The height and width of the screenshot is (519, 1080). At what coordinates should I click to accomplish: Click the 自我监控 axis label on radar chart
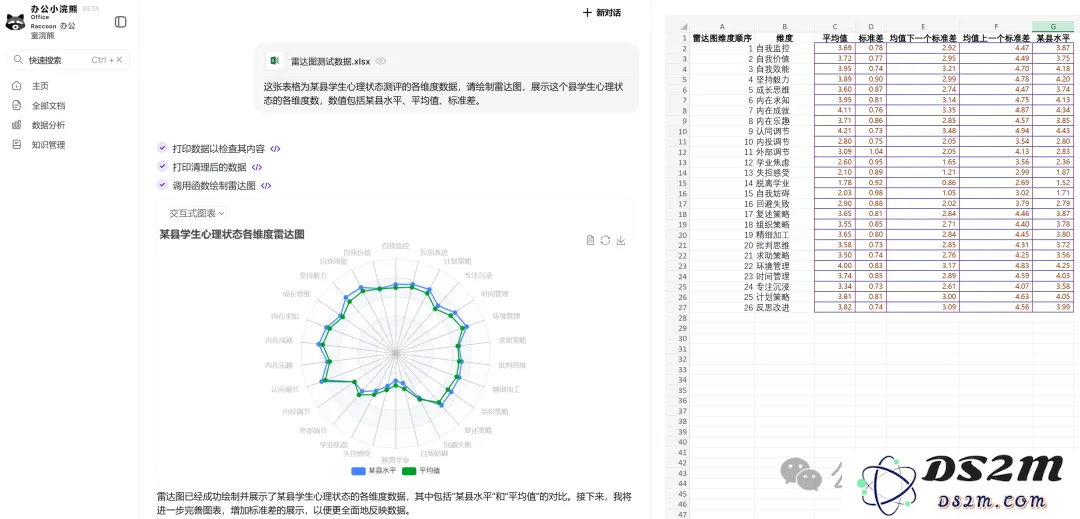point(395,245)
